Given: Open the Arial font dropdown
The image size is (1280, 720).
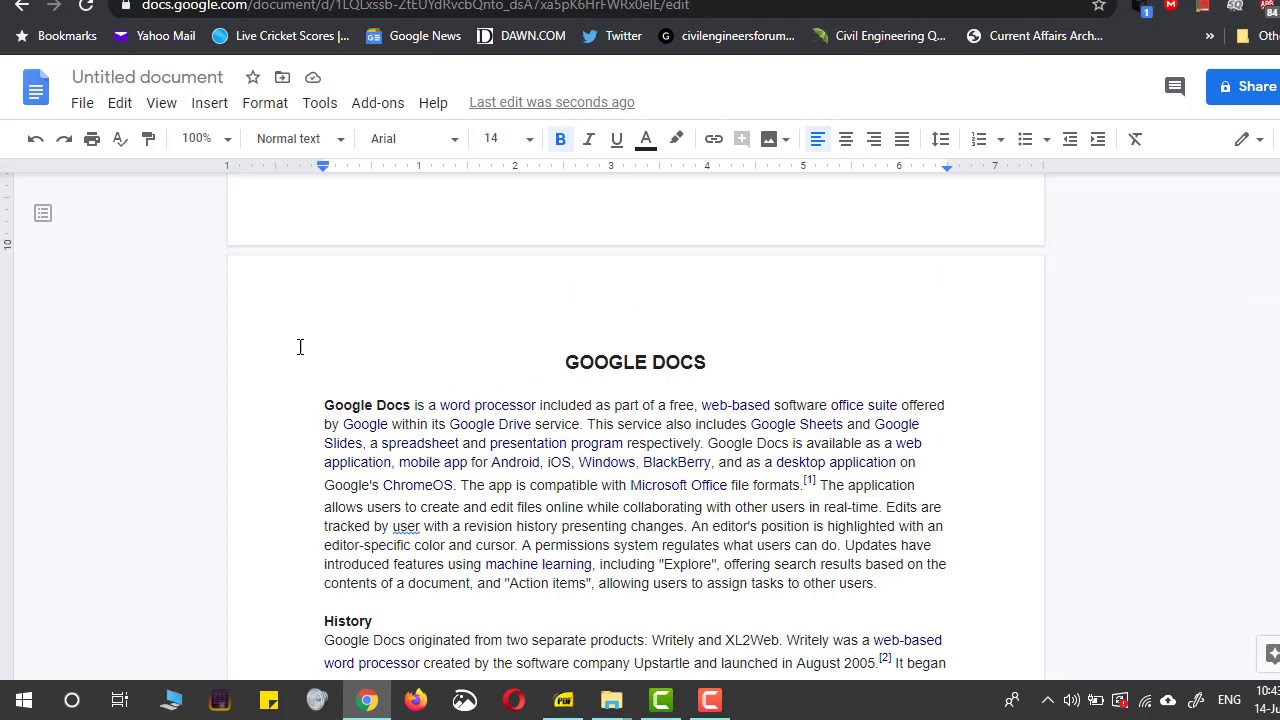Looking at the screenshot, I should (414, 139).
